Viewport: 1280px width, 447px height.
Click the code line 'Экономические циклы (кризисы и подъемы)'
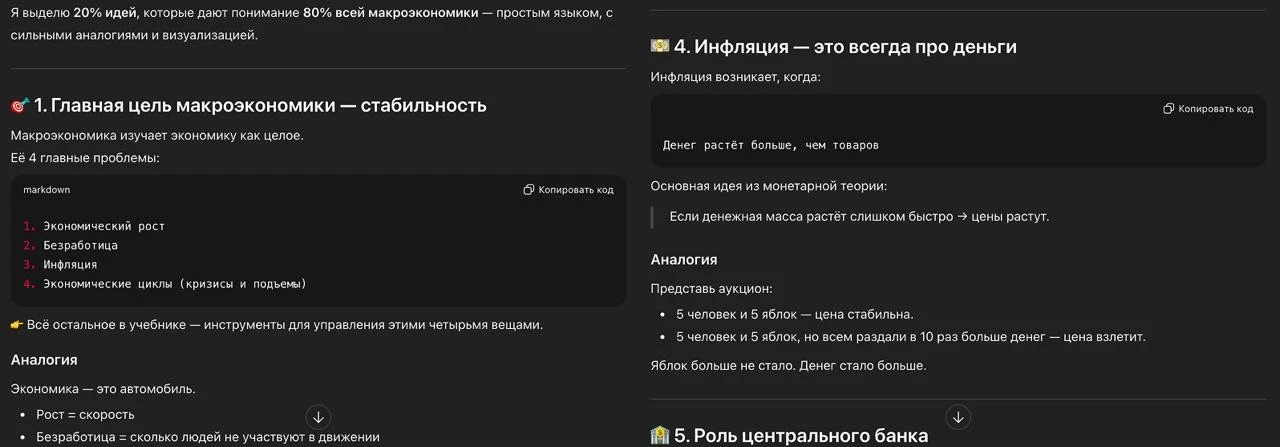pos(174,284)
